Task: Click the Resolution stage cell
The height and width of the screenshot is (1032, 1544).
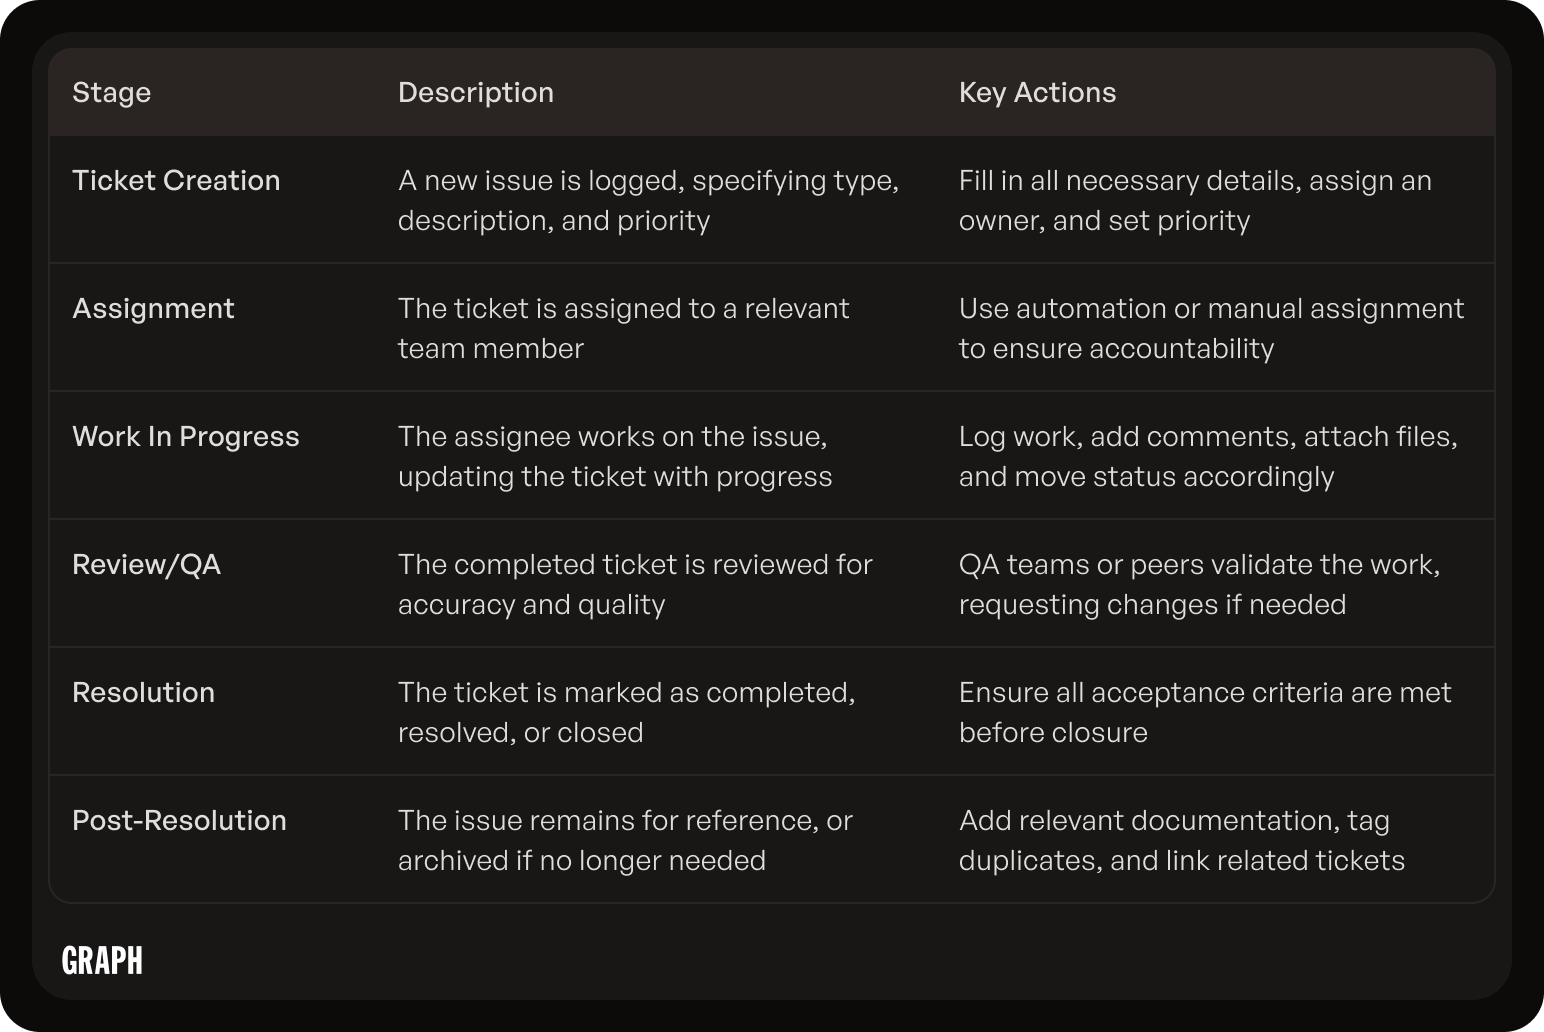Action: coord(144,692)
